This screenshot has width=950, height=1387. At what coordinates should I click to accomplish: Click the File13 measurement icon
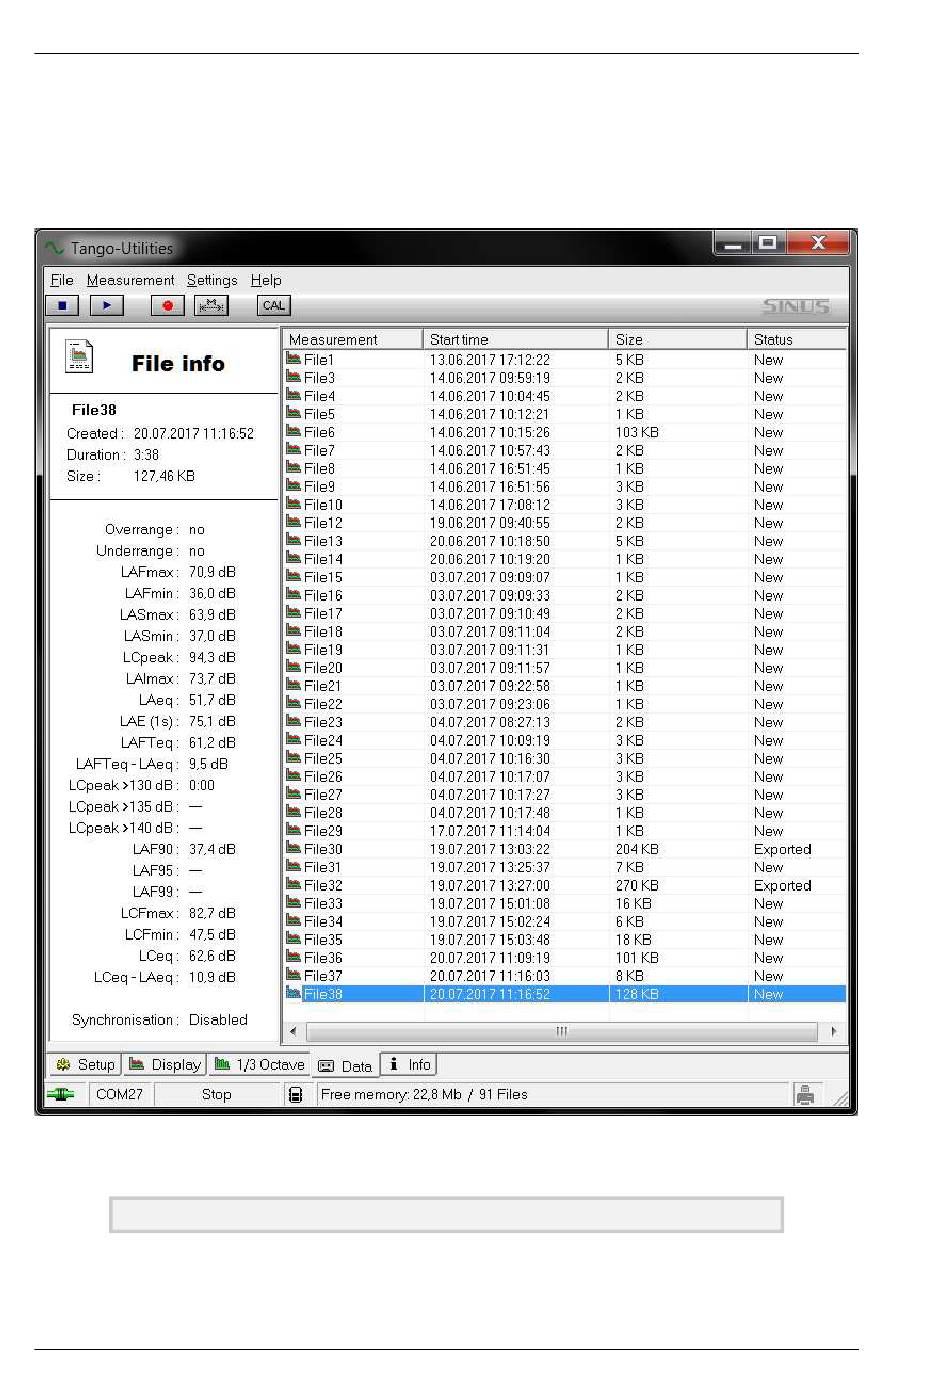294,541
